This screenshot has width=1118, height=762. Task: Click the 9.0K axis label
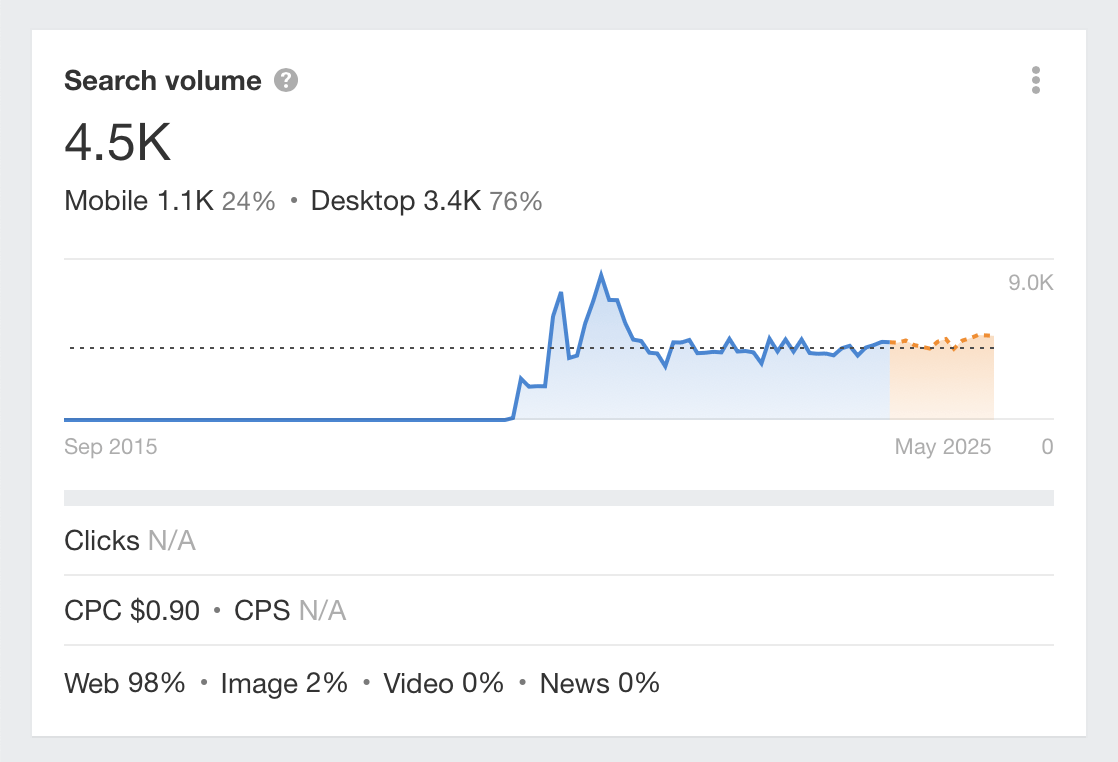(1028, 283)
